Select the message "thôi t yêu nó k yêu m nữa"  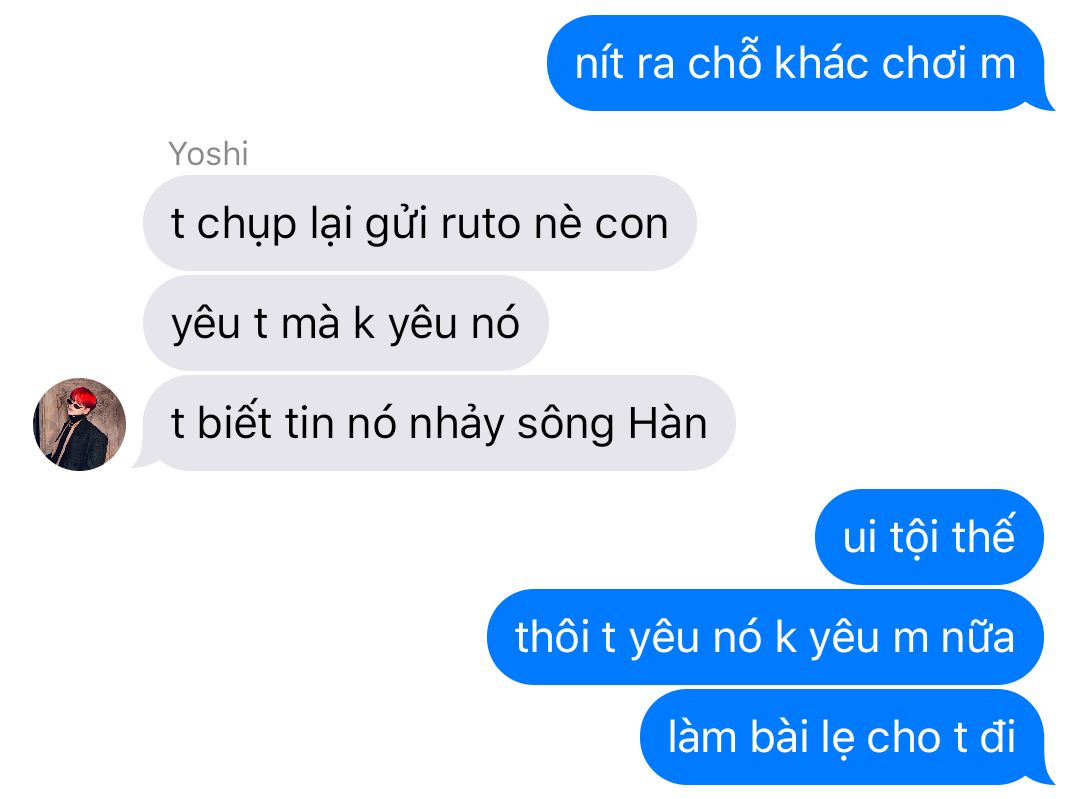pyautogui.click(x=765, y=637)
